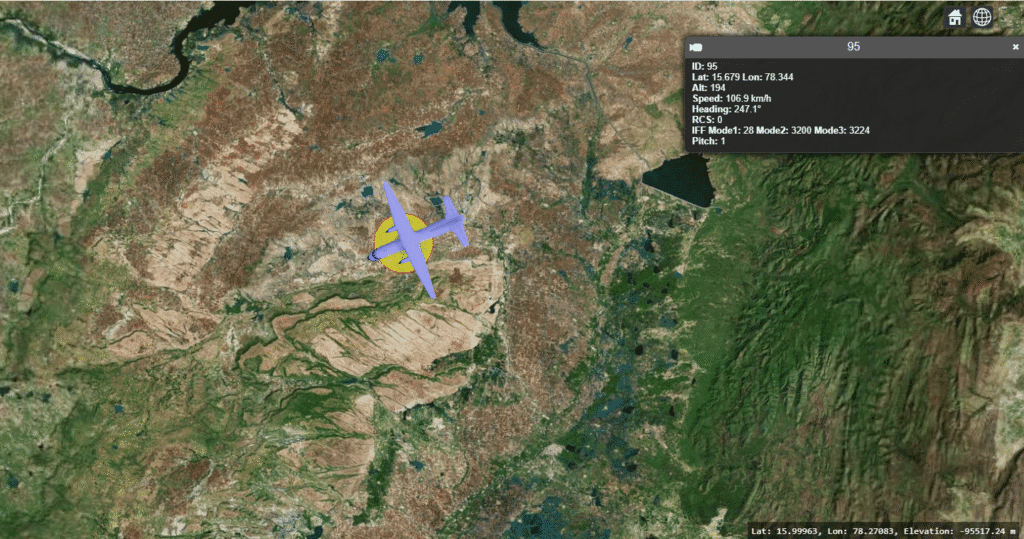
Task: Click the Home view button
Action: click(x=956, y=17)
